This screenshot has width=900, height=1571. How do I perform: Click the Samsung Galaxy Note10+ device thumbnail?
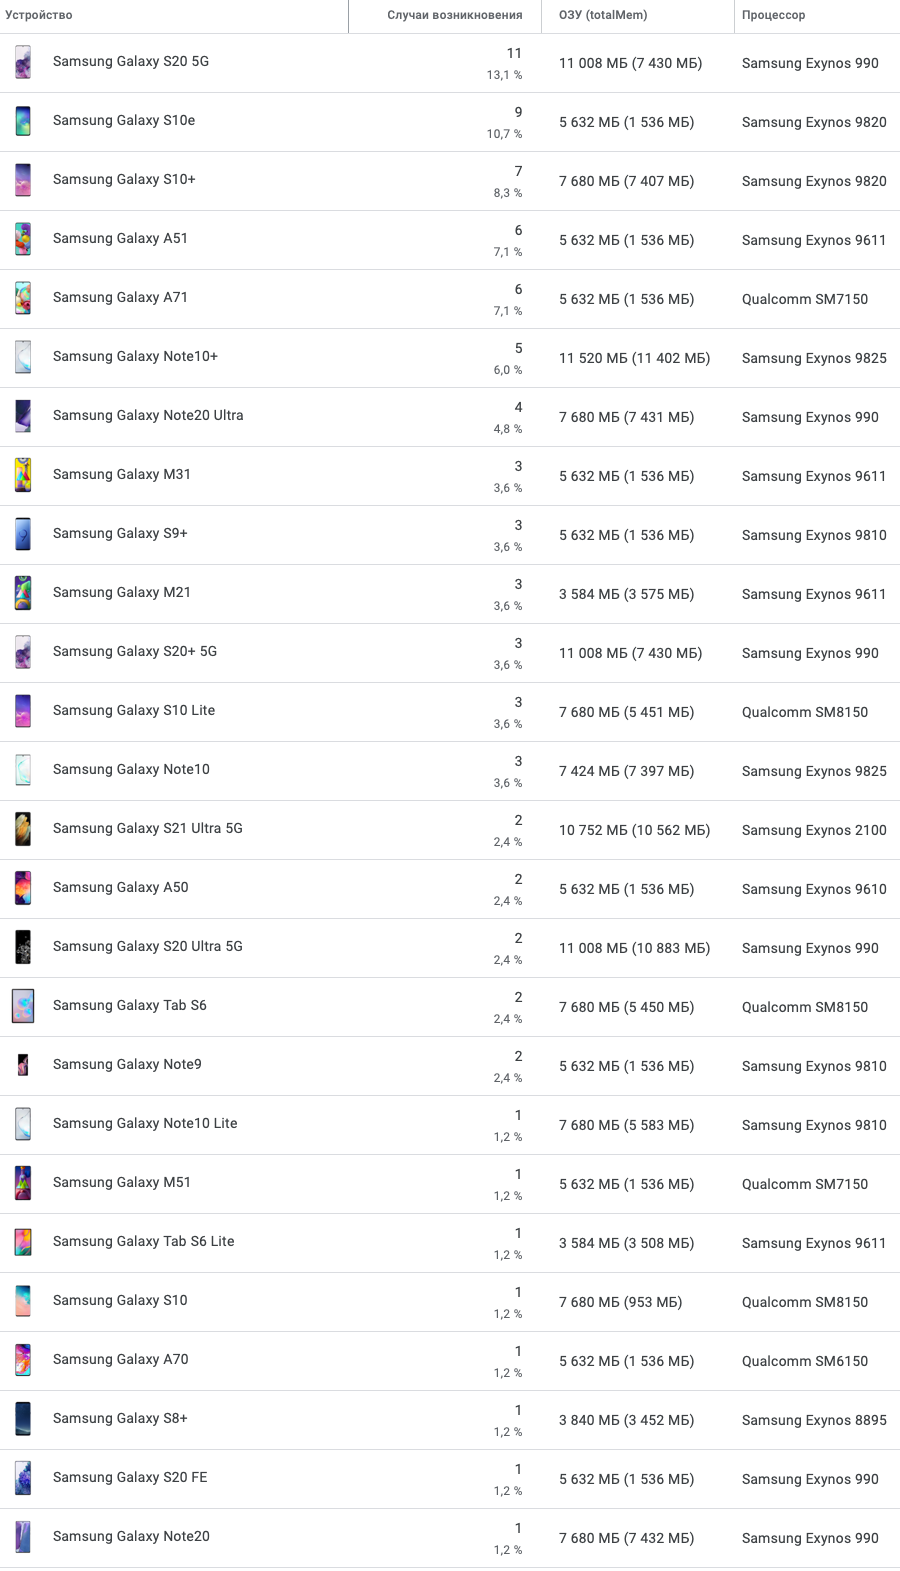[23, 357]
